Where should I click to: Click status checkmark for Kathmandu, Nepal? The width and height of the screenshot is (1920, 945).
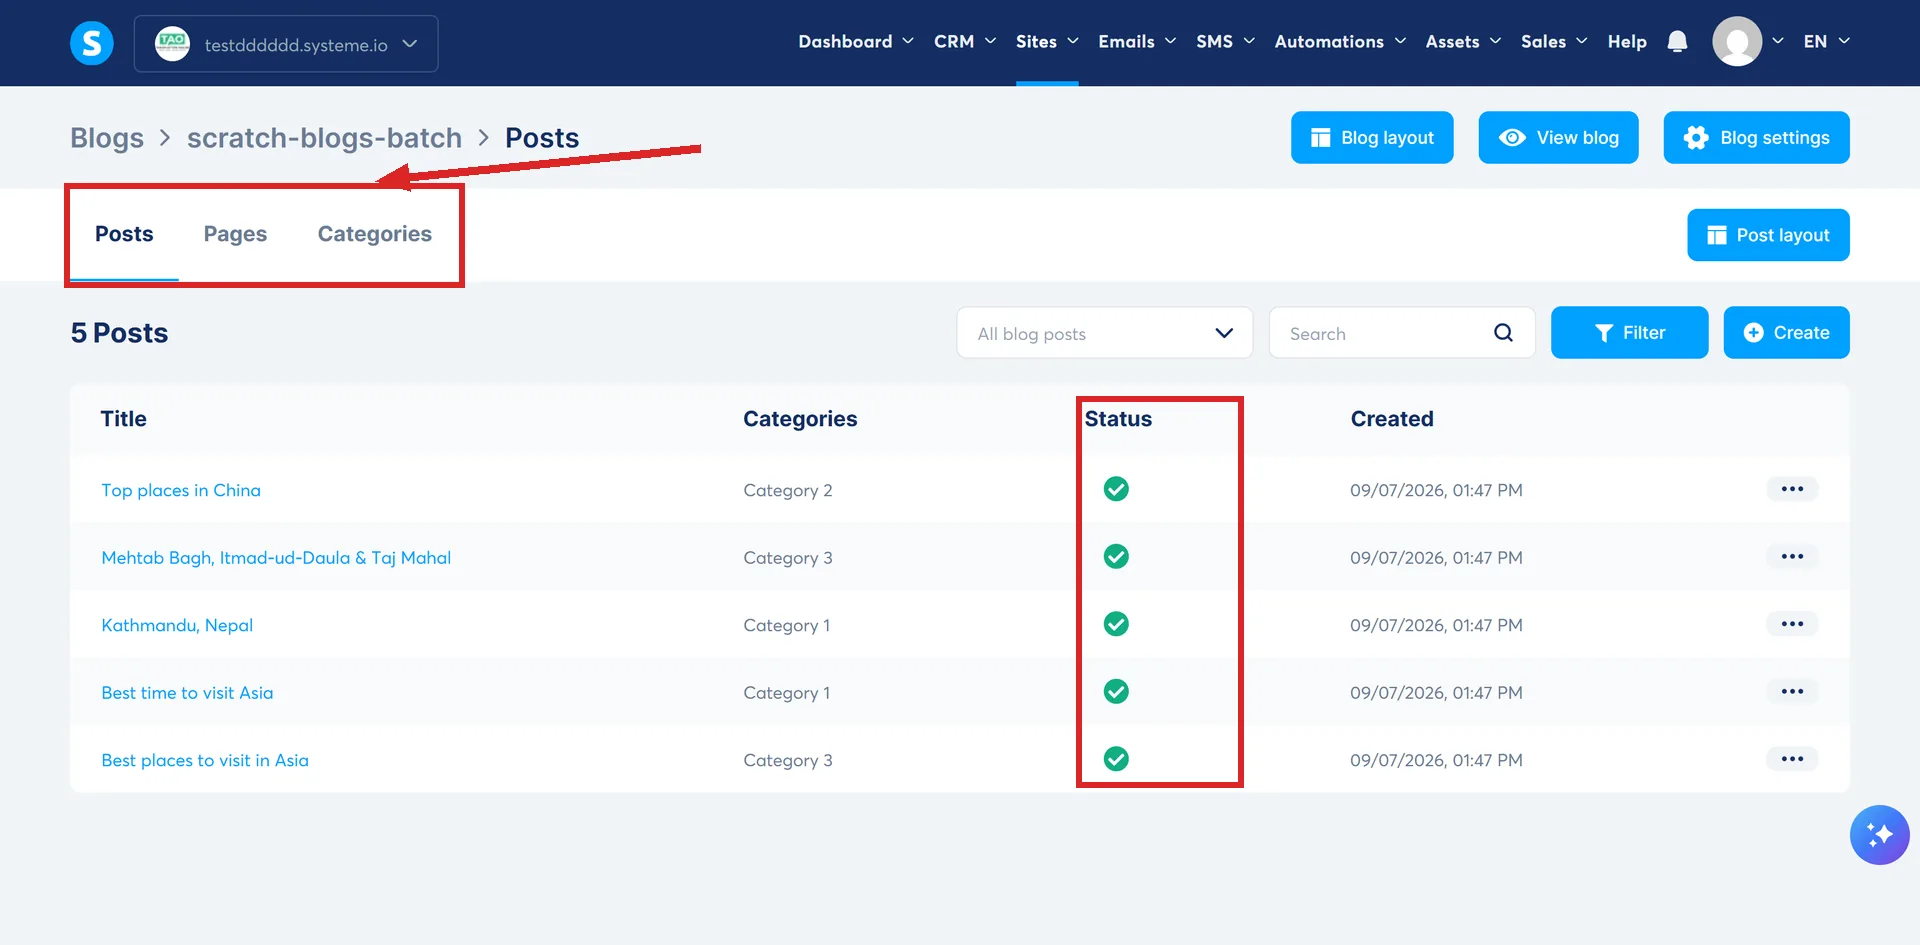[x=1116, y=624]
